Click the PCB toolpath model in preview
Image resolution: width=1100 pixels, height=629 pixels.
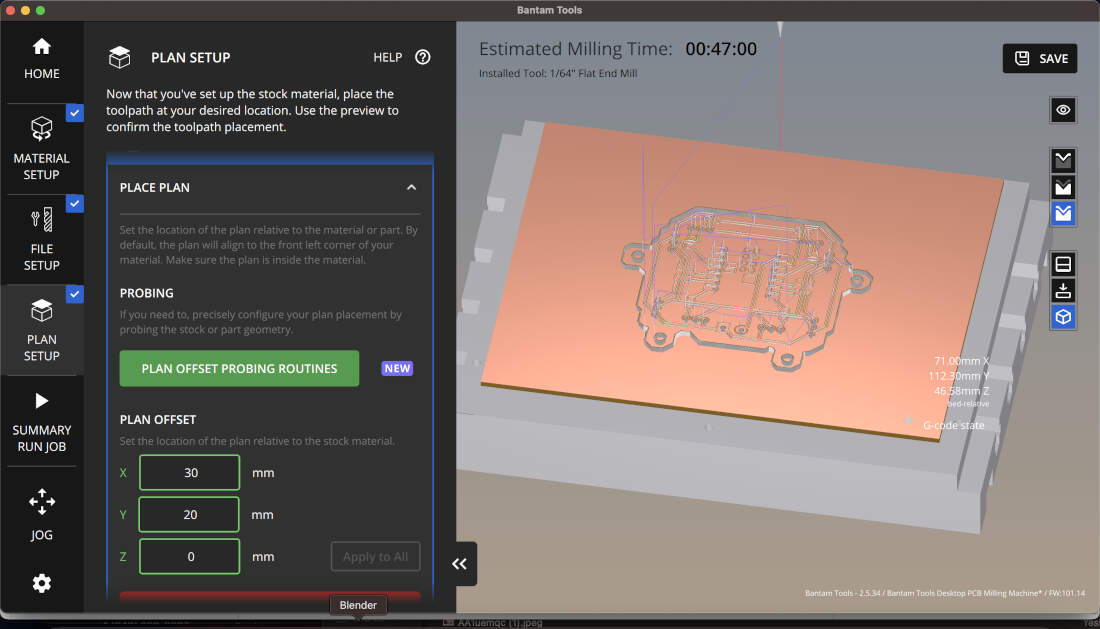coord(745,288)
